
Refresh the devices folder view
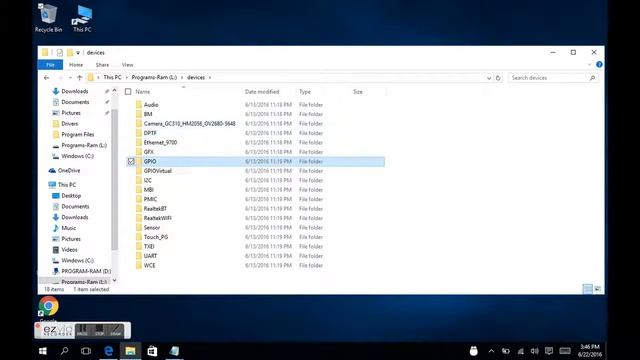point(498,78)
